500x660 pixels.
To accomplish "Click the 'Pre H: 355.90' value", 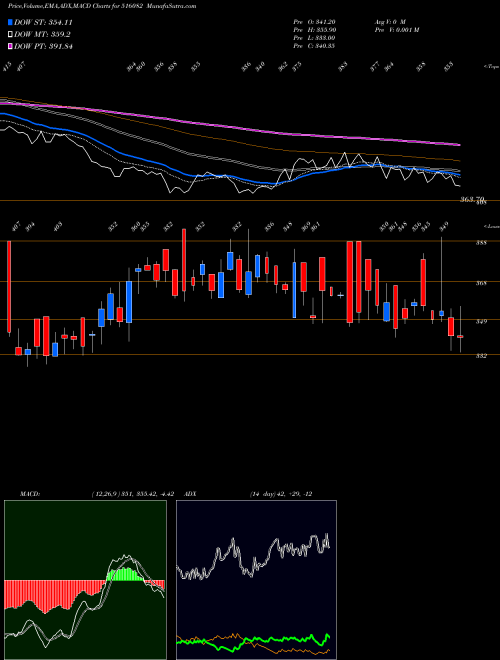I will pyautogui.click(x=314, y=30).
